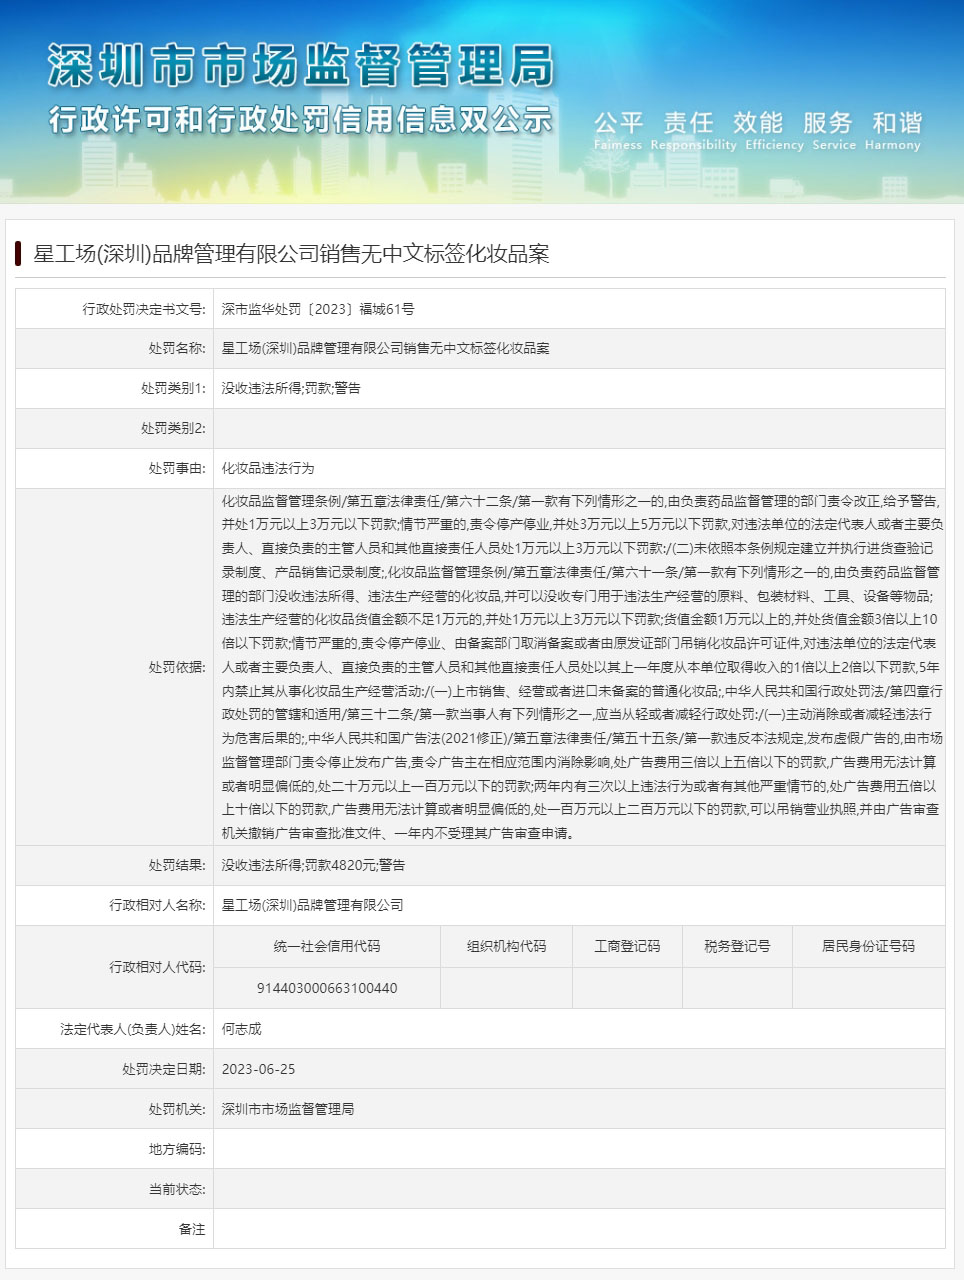This screenshot has height=1280, width=964.
Task: Select the document number 深市监华处罚〔2023〕福城61号
Action: [318, 309]
